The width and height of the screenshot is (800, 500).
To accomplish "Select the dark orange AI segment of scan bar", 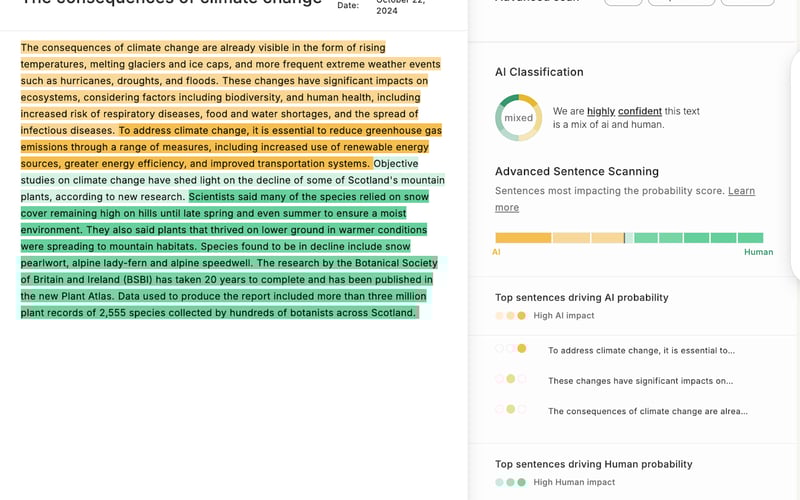I will point(522,238).
